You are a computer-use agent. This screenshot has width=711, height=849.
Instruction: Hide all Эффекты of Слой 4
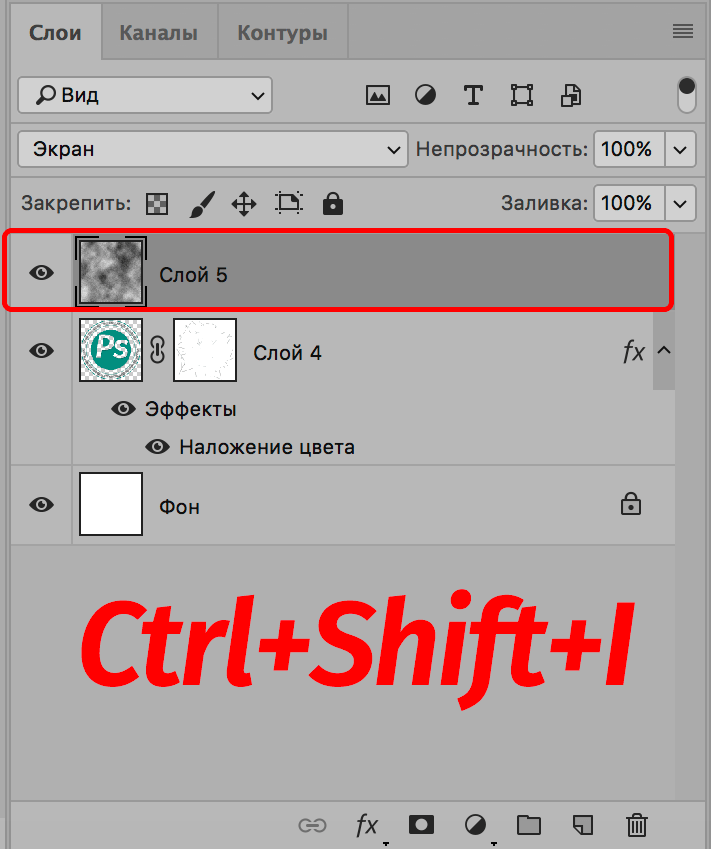pos(123,408)
